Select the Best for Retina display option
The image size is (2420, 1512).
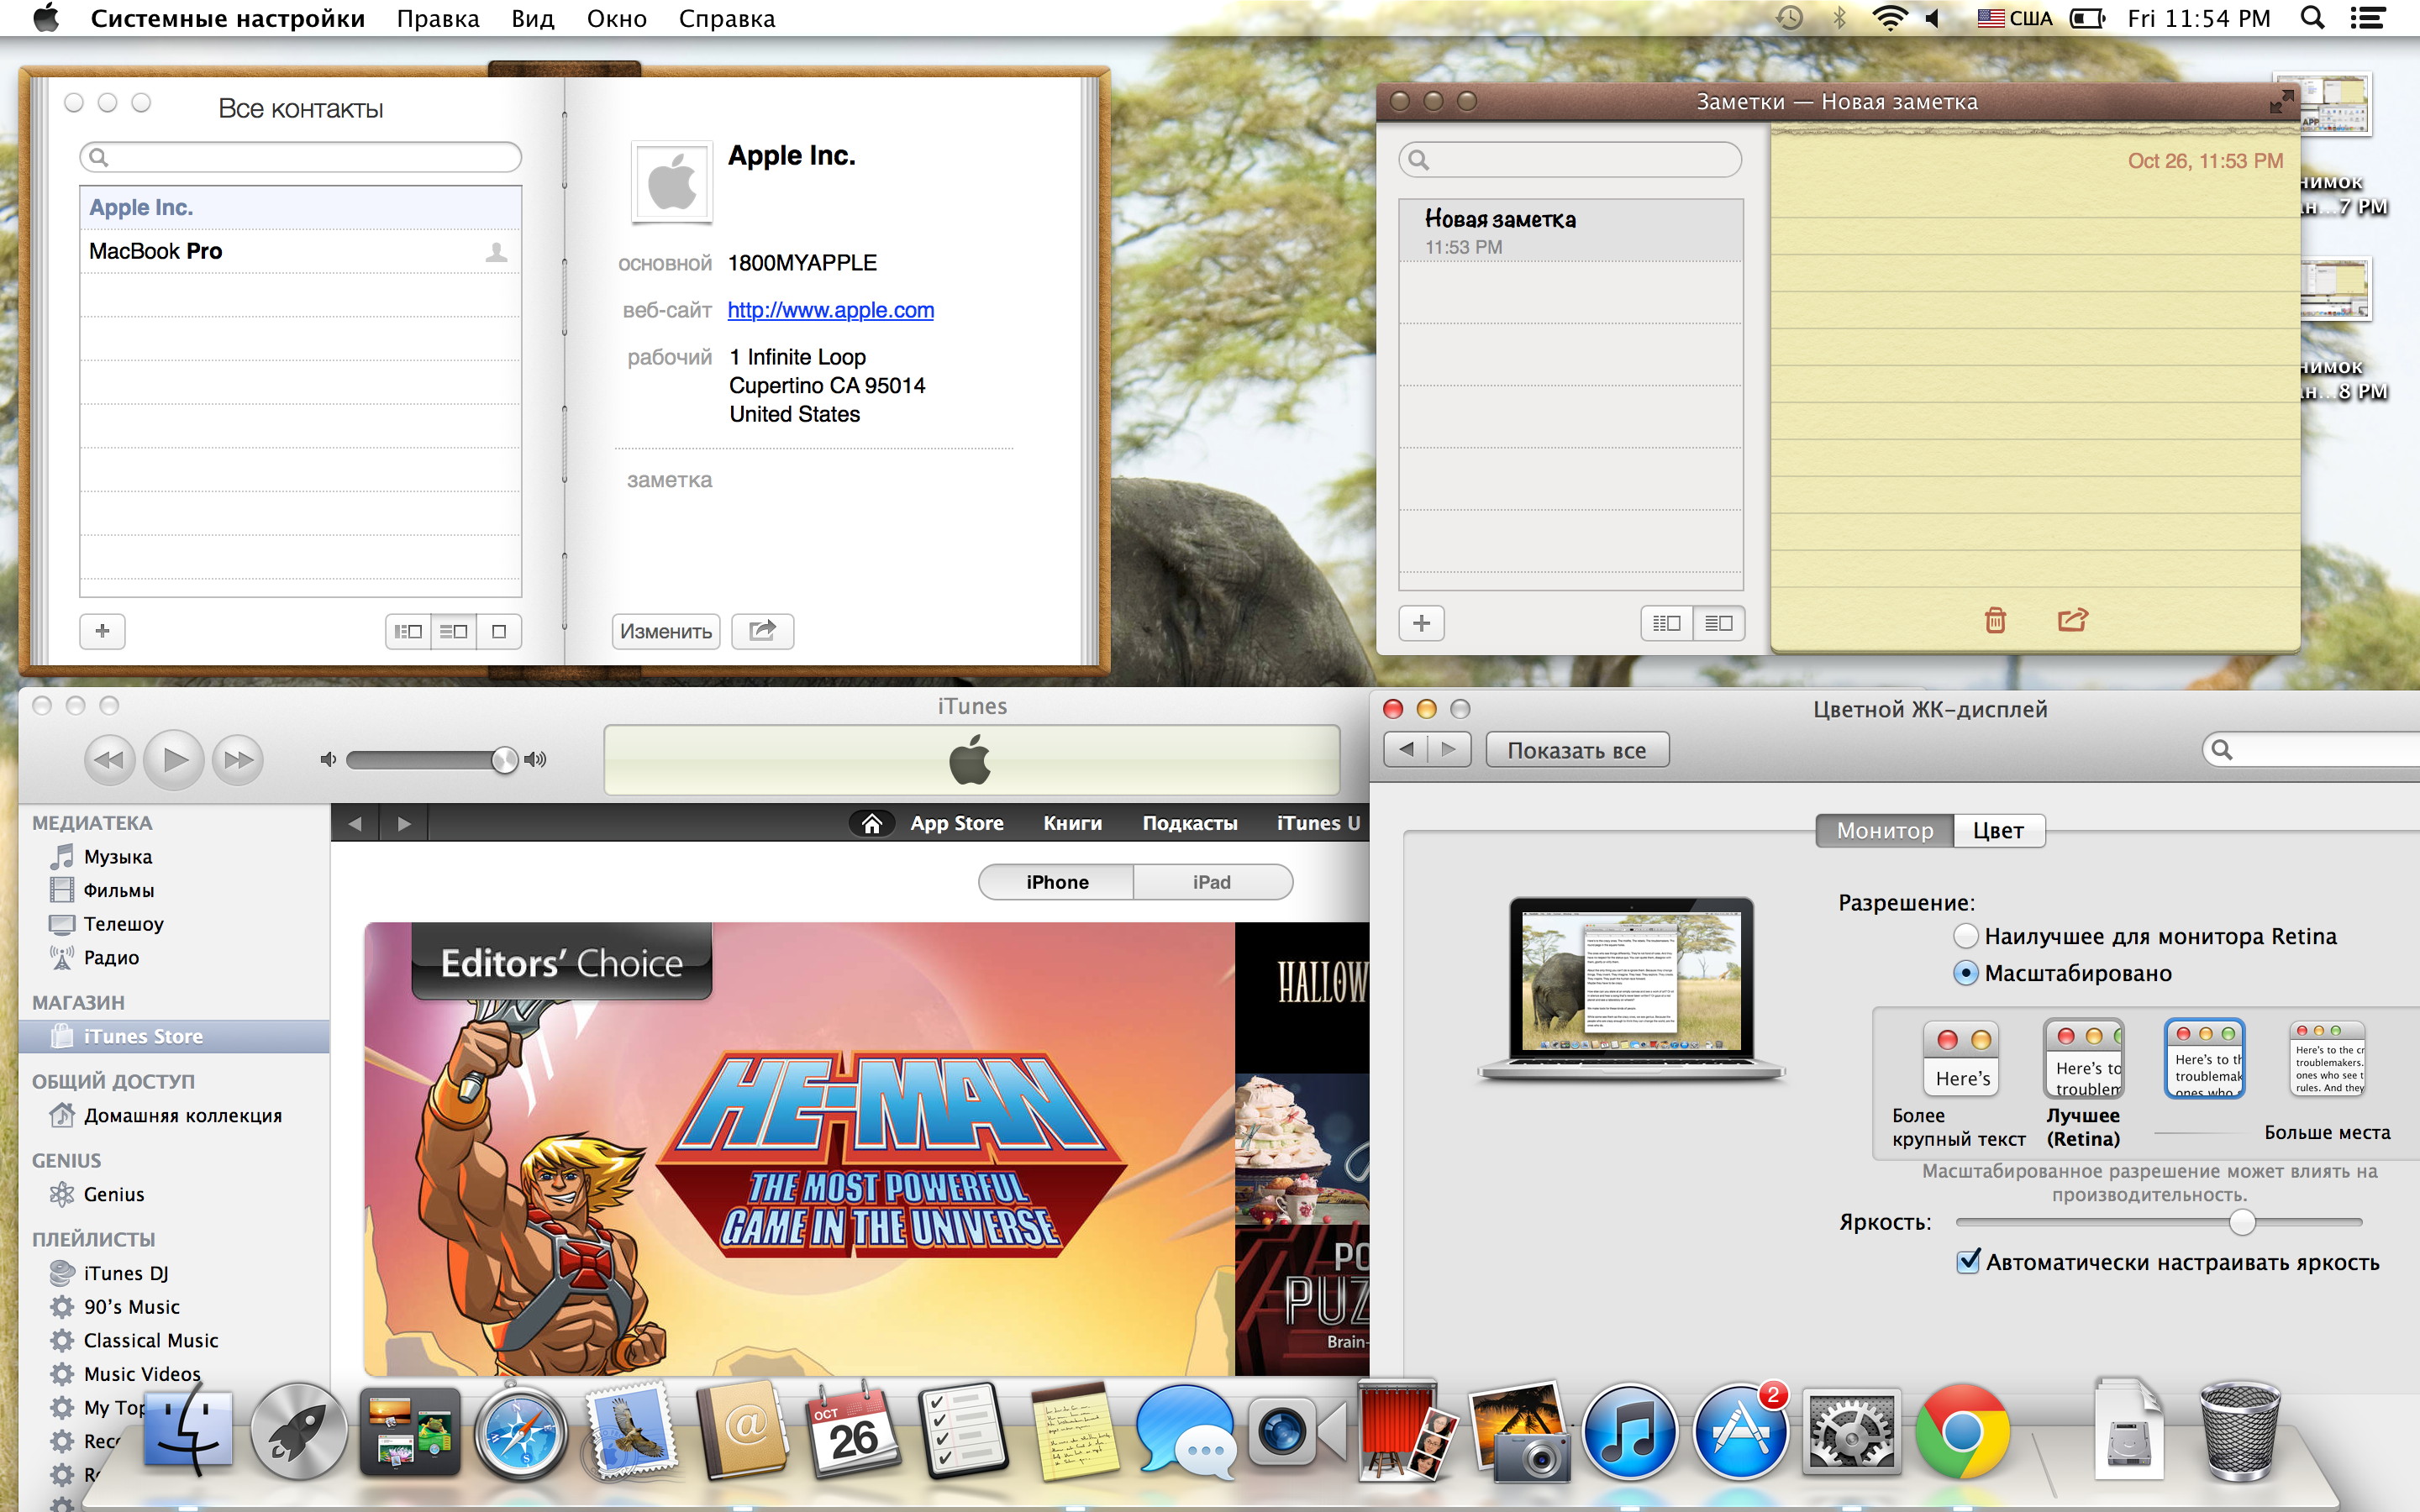(1965, 936)
